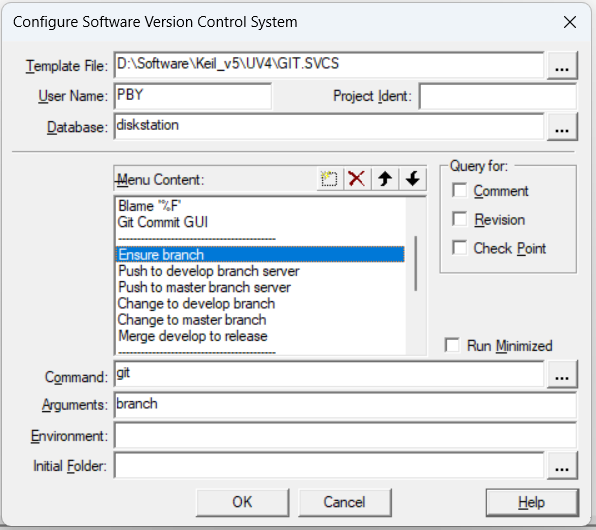Image resolution: width=596 pixels, height=530 pixels.
Task: Select the Ensure branch list entry
Action: (x=260, y=255)
